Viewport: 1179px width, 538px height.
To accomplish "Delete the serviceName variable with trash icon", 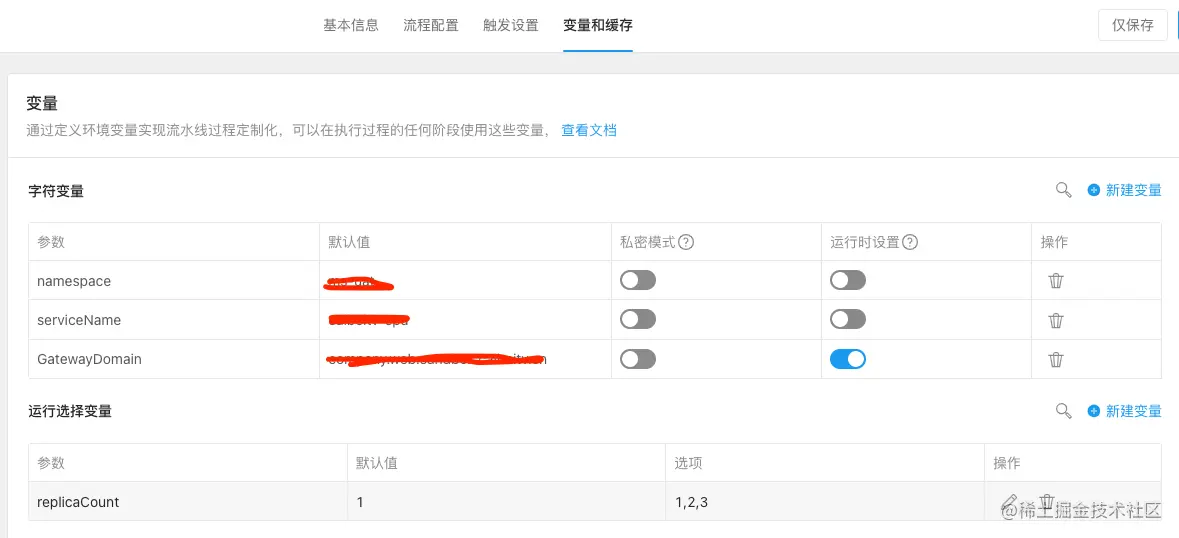I will pos(1056,320).
